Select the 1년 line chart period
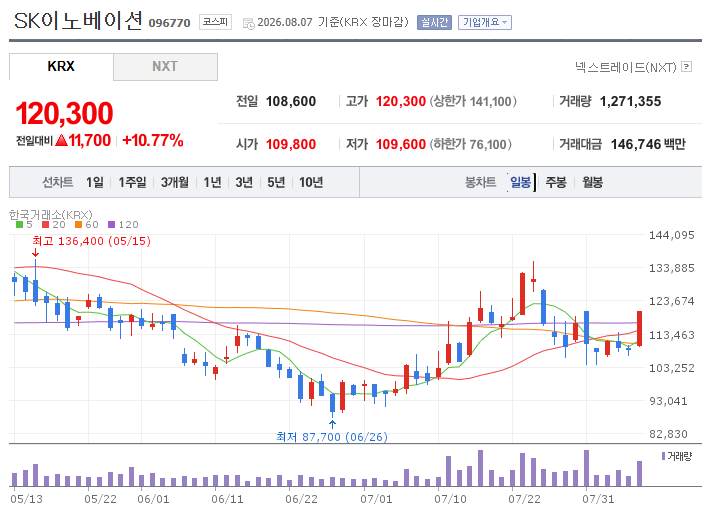Screen dimensions: 702x514 pyautogui.click(x=212, y=182)
